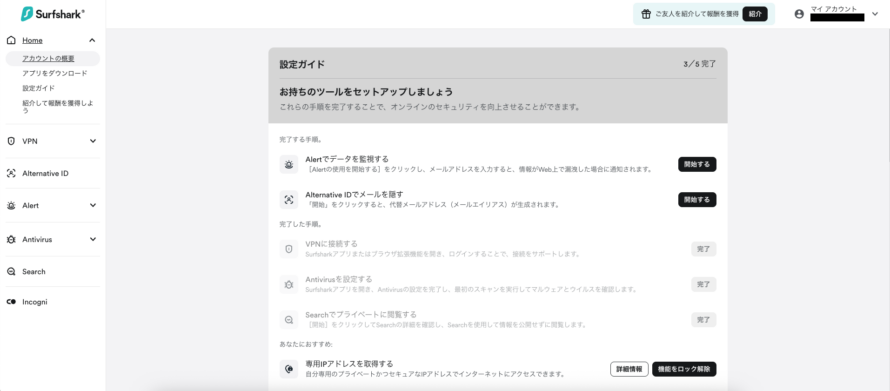Click the account avatar icon
Image resolution: width=890 pixels, height=391 pixels.
pos(799,14)
